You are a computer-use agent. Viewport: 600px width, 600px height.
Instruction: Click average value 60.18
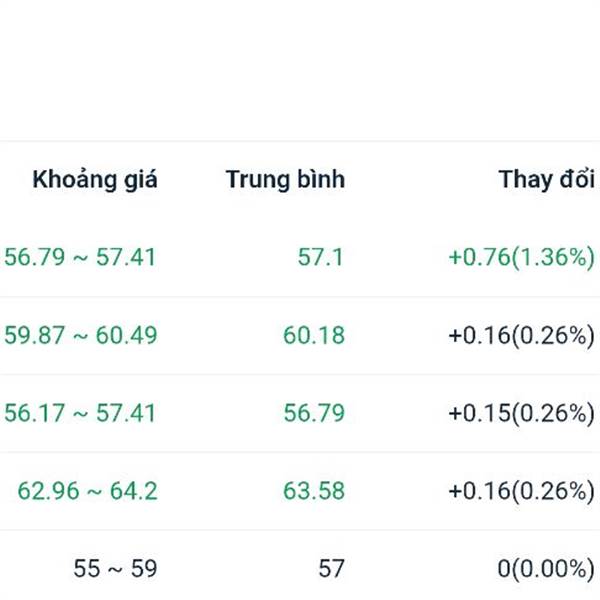point(314,335)
